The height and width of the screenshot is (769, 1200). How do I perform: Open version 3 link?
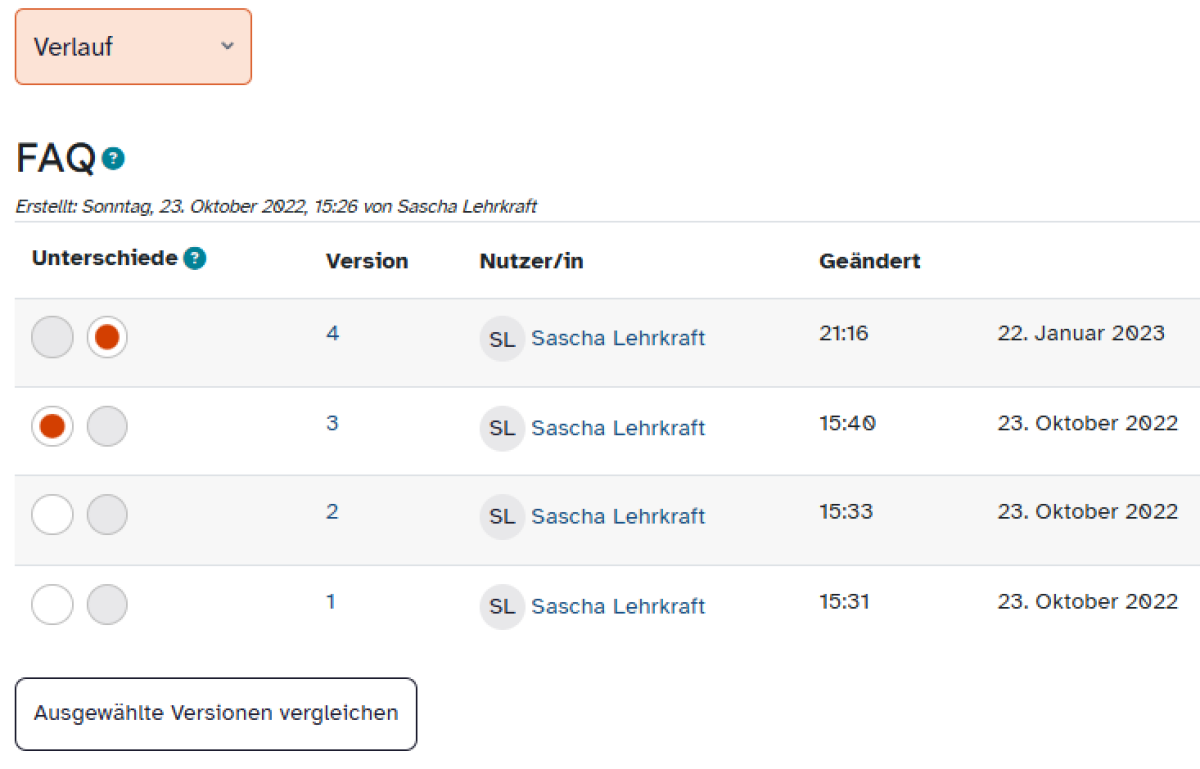333,424
